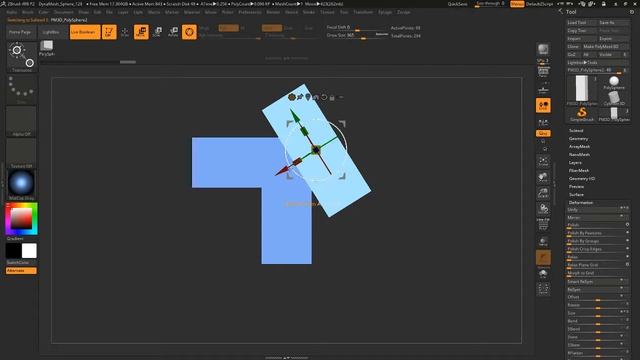Toggle Relax Plane Grid mode icon
640x360 pixels.
pos(627,264)
